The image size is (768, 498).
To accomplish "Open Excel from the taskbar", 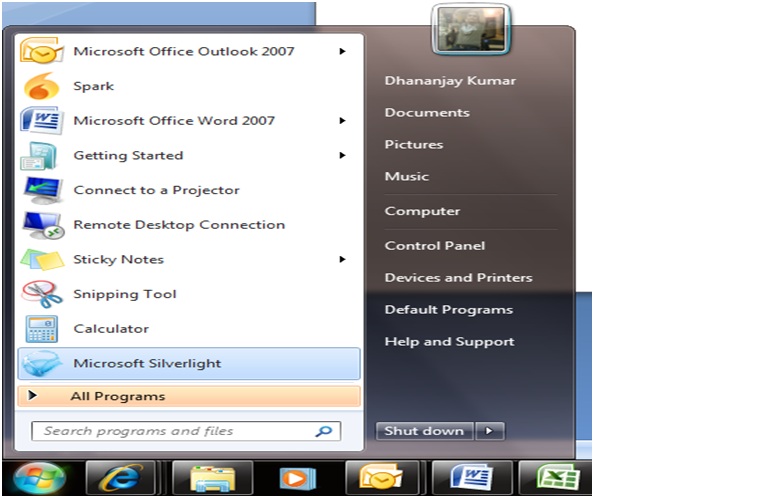I will tap(556, 478).
